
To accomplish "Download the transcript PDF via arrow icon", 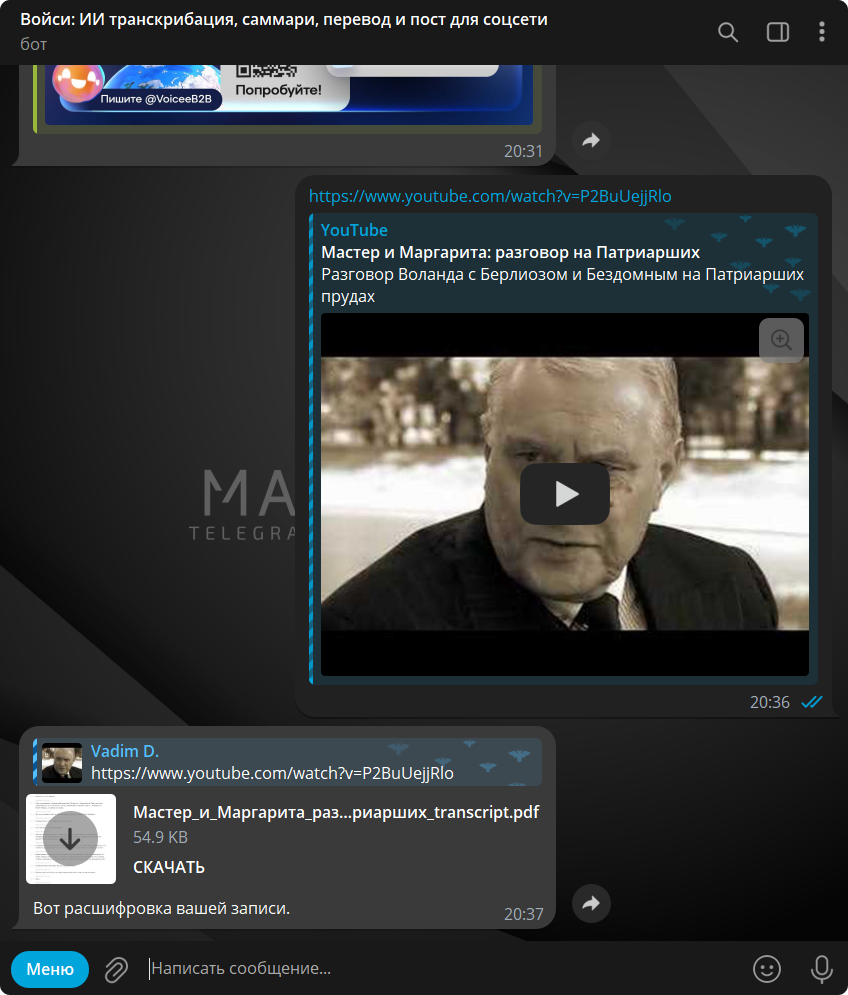I will tap(70, 839).
